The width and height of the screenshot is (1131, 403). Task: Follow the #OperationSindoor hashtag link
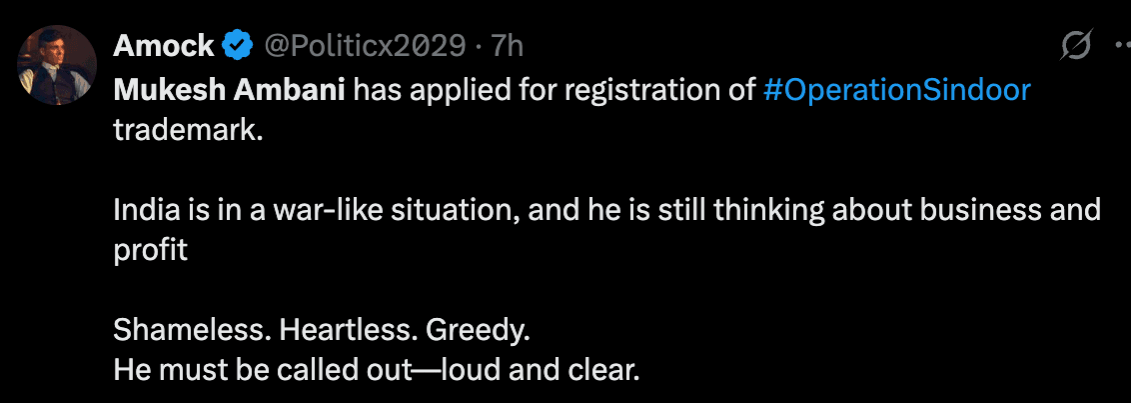896,91
